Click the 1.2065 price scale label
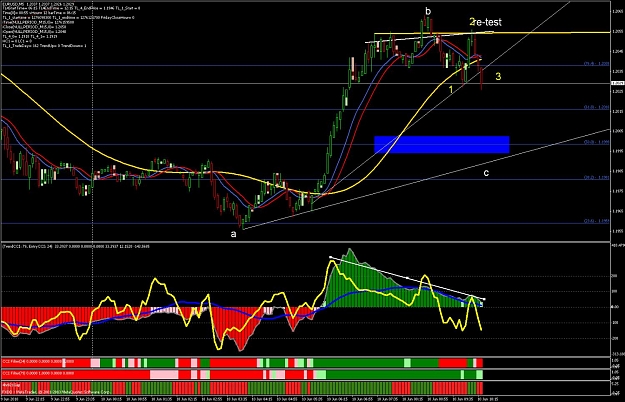 (x=617, y=12)
